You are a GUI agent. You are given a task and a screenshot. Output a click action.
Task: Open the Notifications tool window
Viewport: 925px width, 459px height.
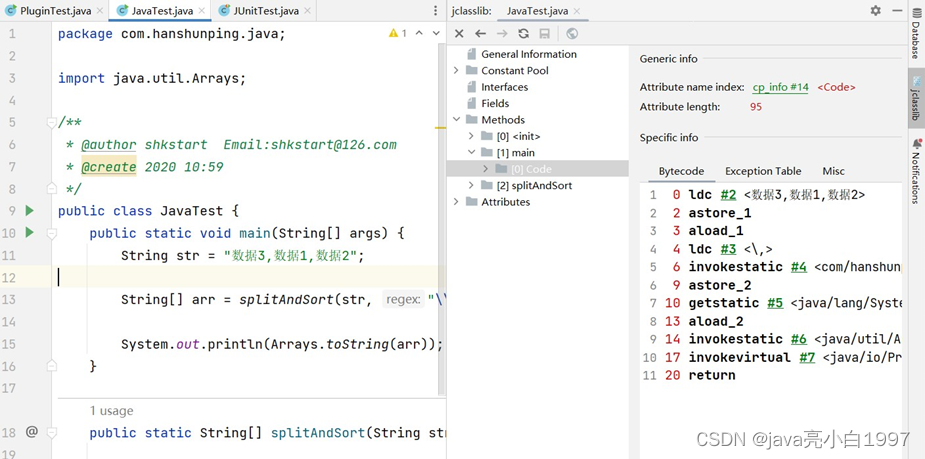916,171
